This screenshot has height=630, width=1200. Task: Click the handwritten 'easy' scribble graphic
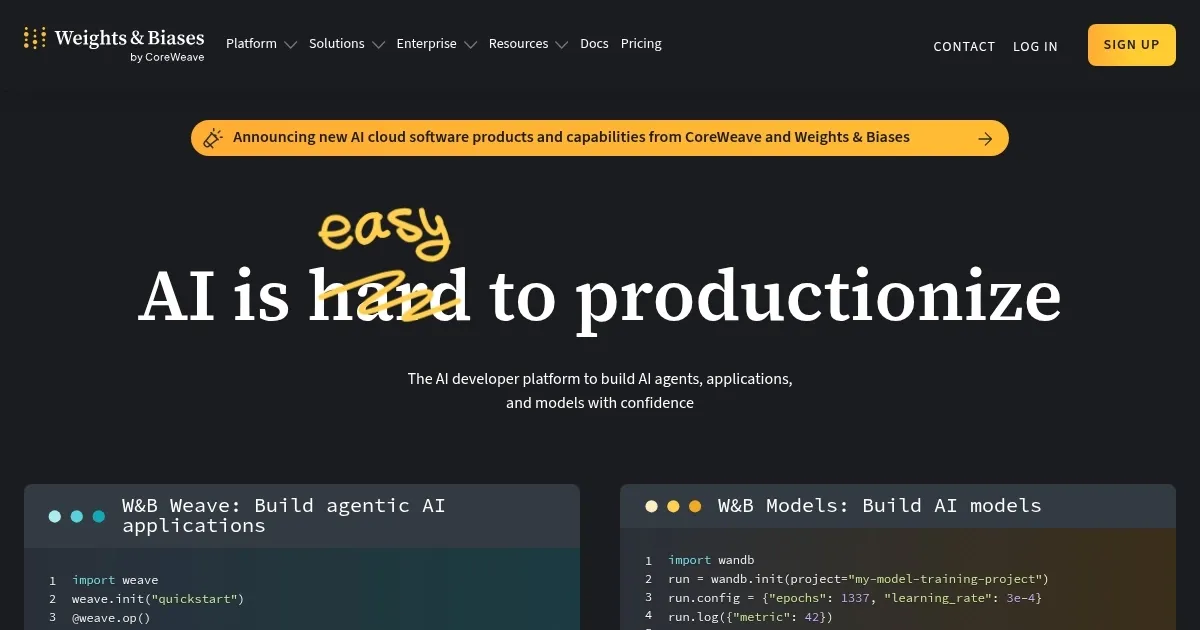click(383, 232)
